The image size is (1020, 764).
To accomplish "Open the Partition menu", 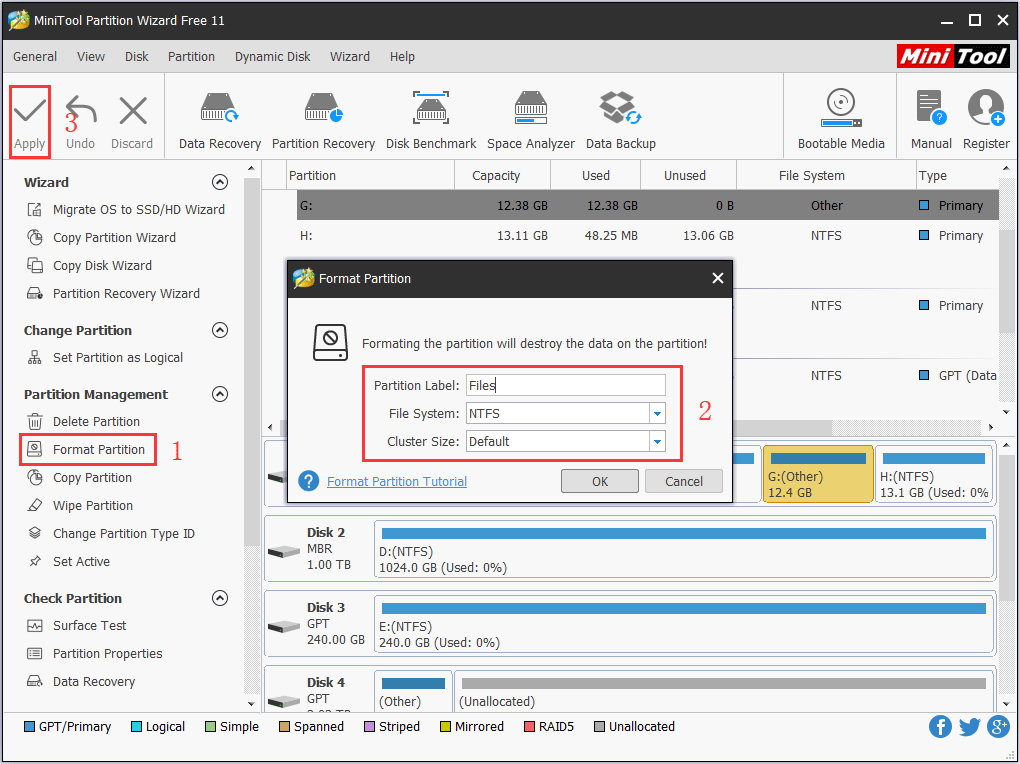I will 191,57.
